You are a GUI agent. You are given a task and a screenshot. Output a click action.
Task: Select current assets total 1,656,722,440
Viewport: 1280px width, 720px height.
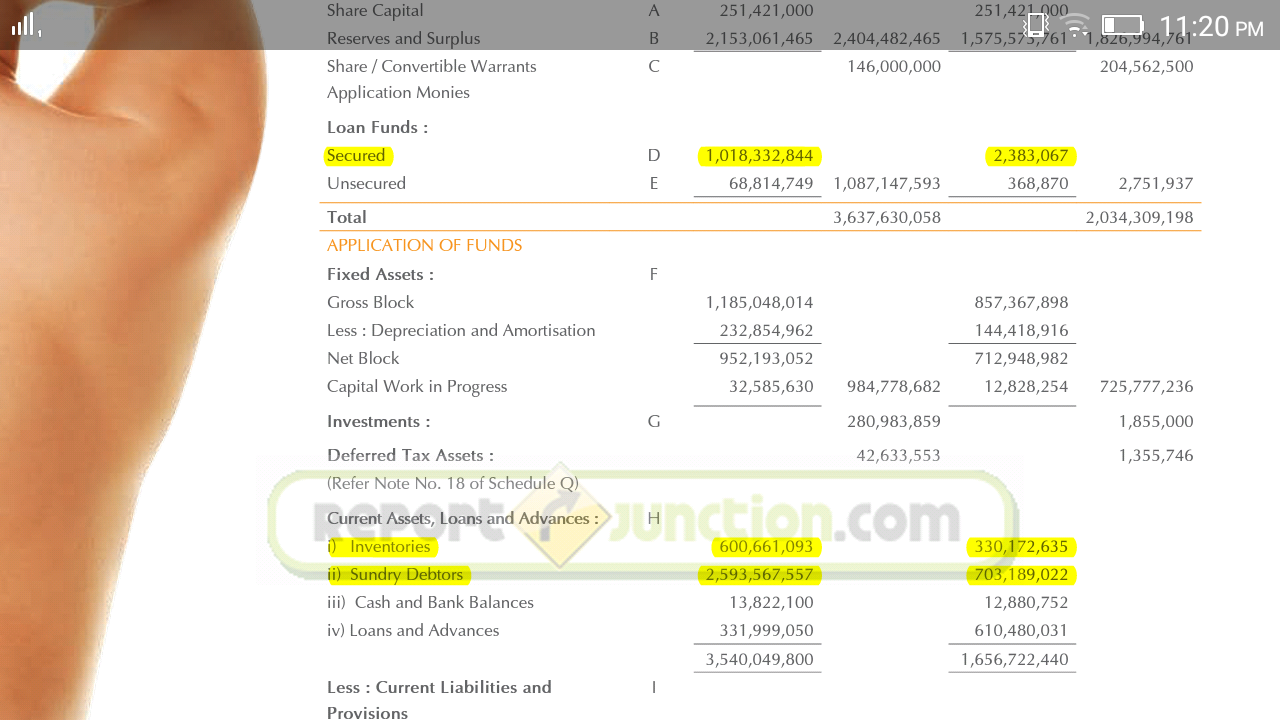coord(1014,660)
